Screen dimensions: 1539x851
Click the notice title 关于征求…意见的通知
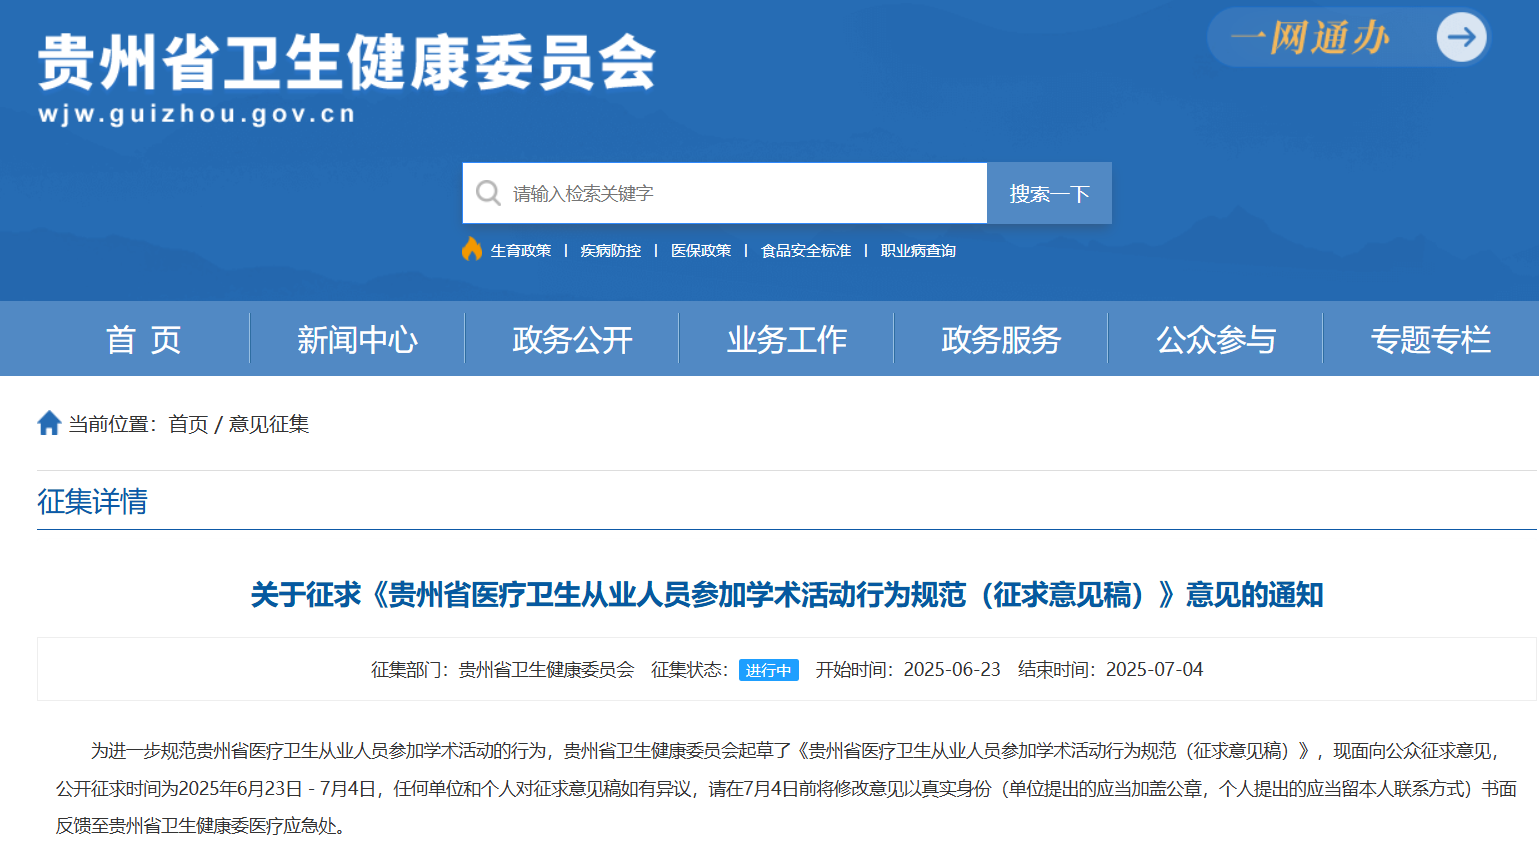click(787, 595)
